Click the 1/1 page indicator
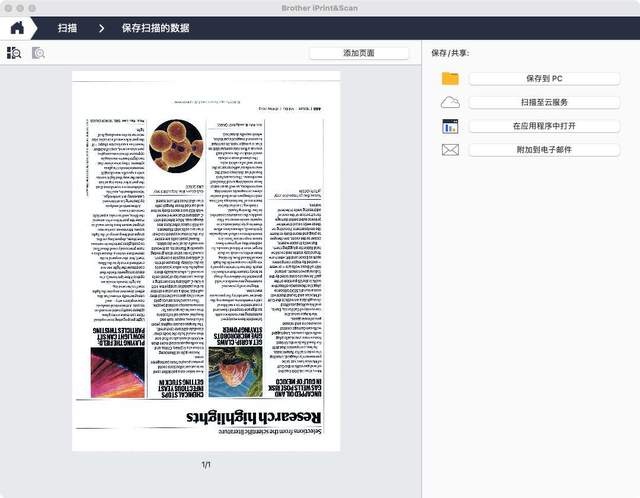The width and height of the screenshot is (640, 498). tap(206, 465)
